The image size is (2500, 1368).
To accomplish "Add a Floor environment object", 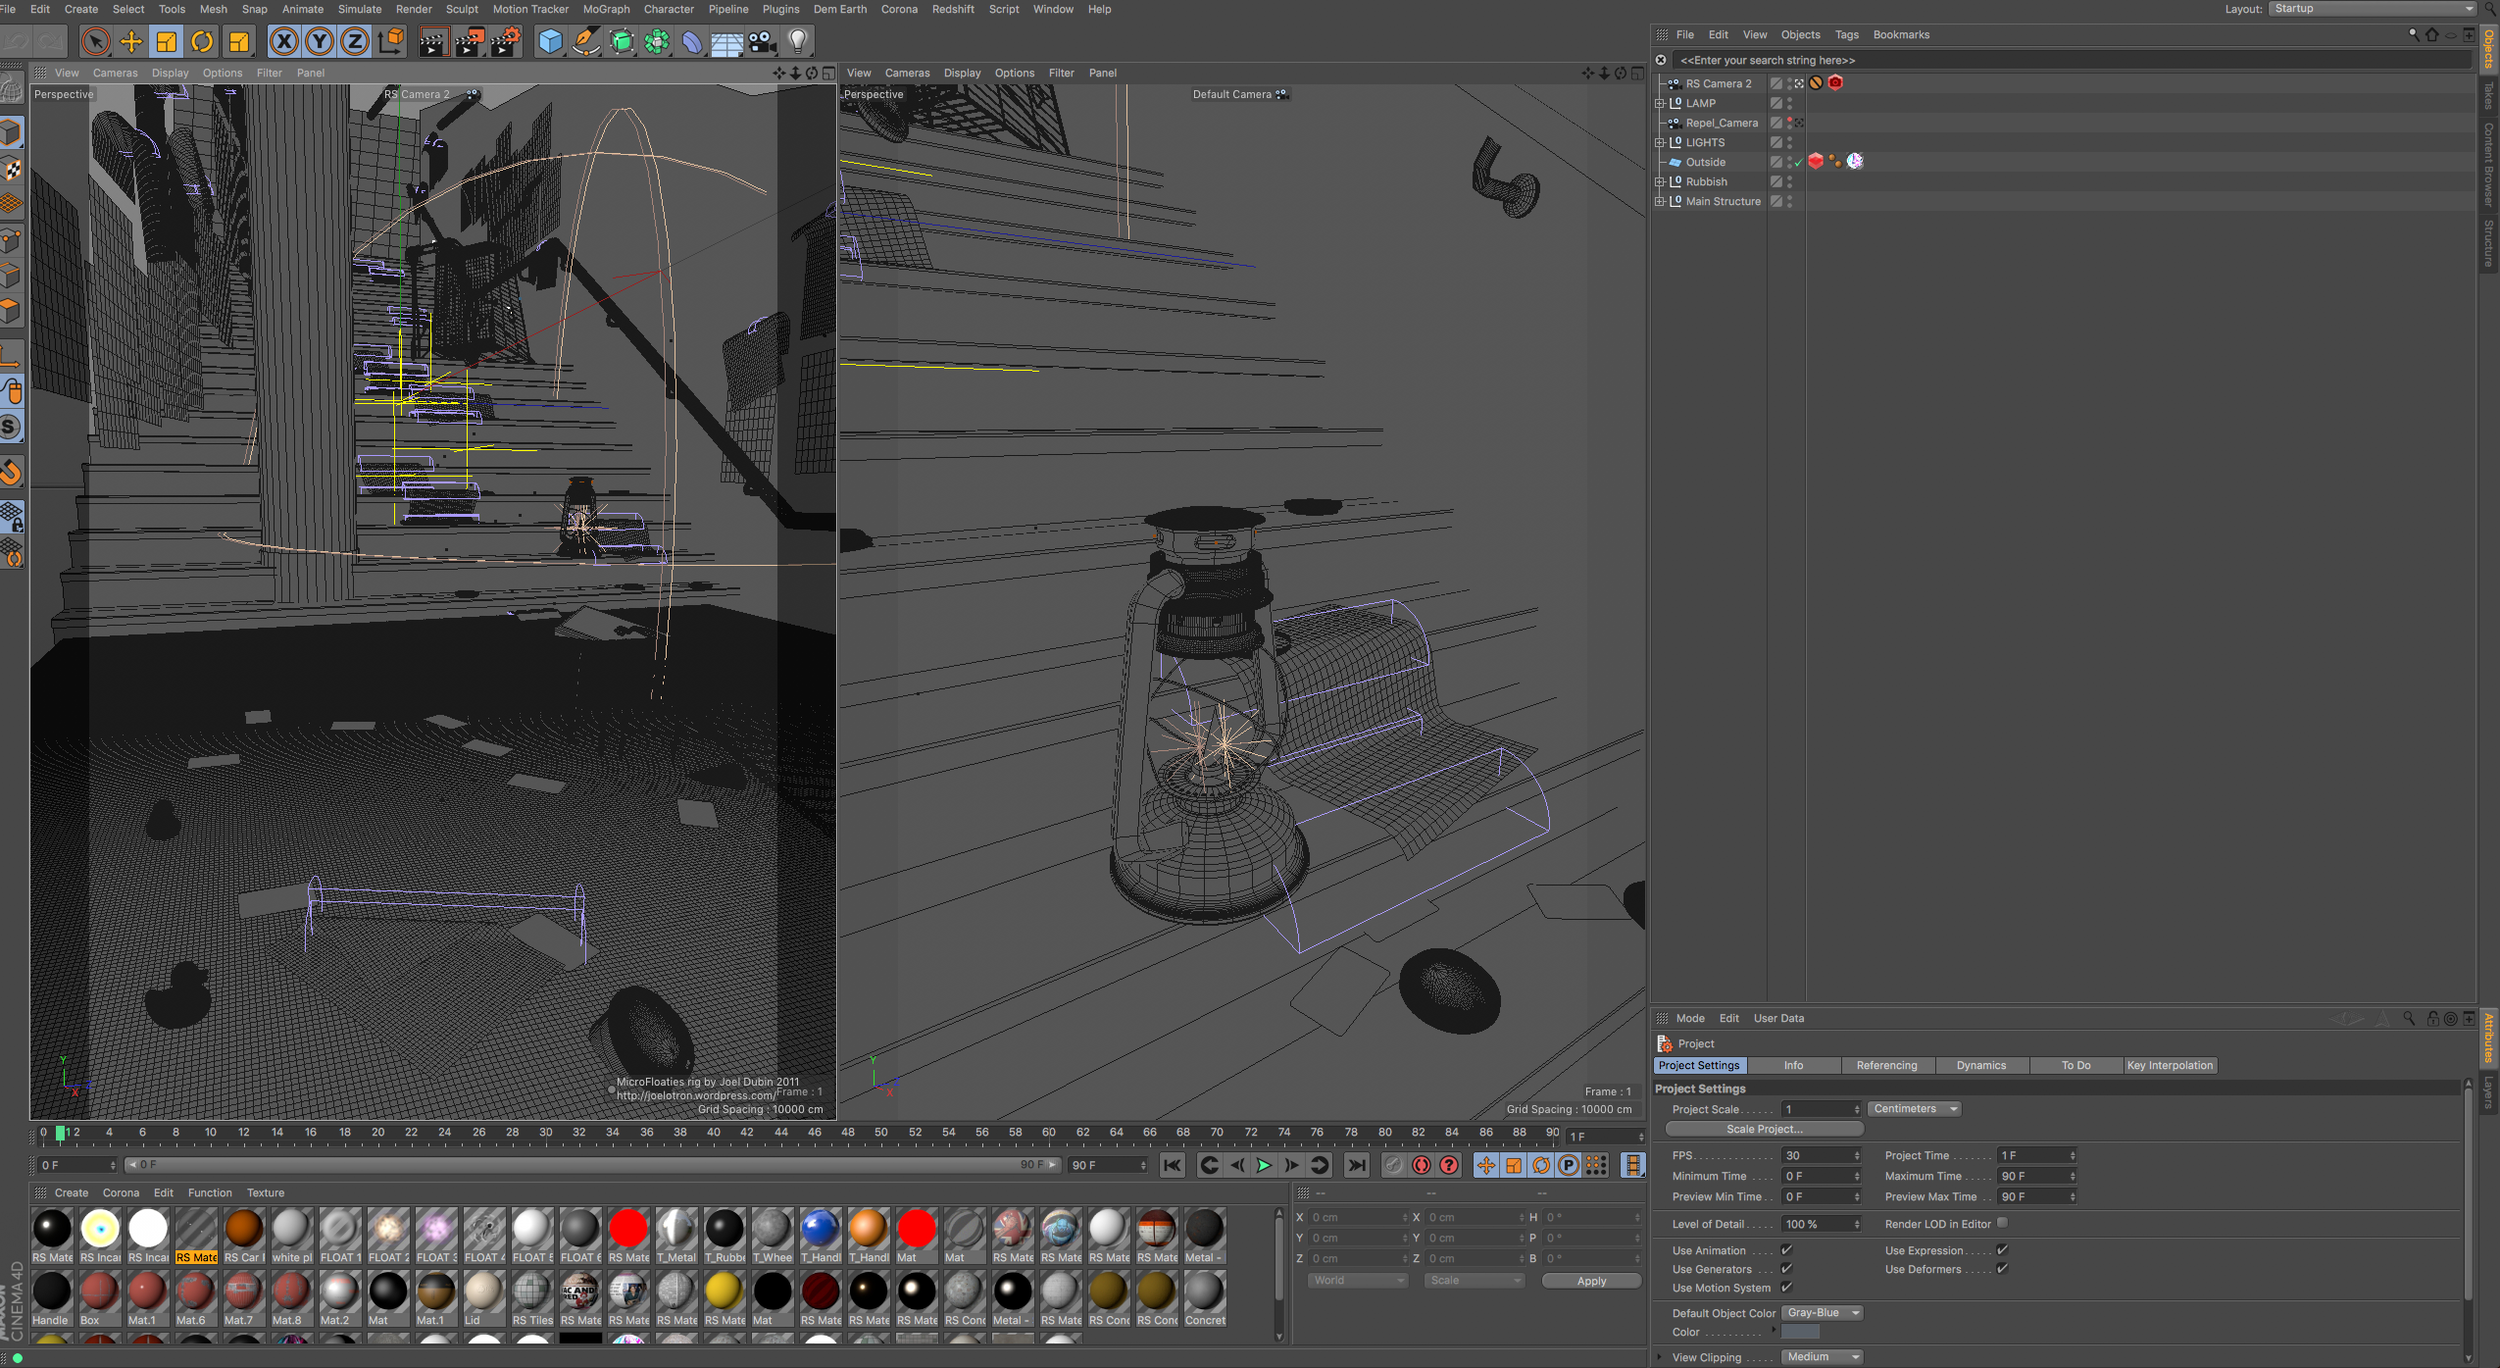I will point(727,42).
